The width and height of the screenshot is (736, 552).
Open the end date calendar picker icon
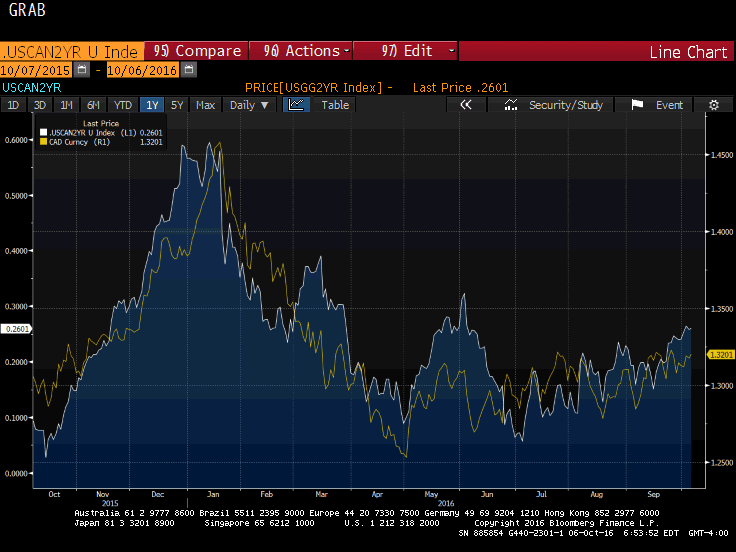tap(189, 70)
